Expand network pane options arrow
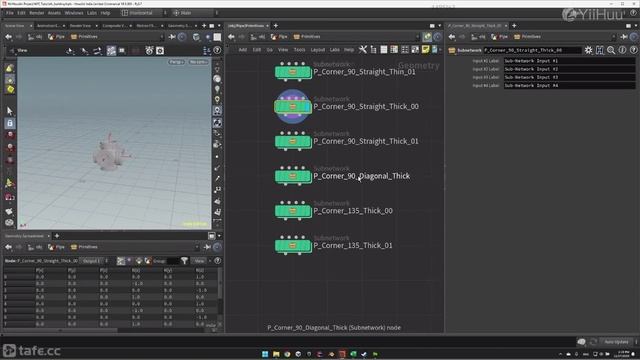 point(440,26)
